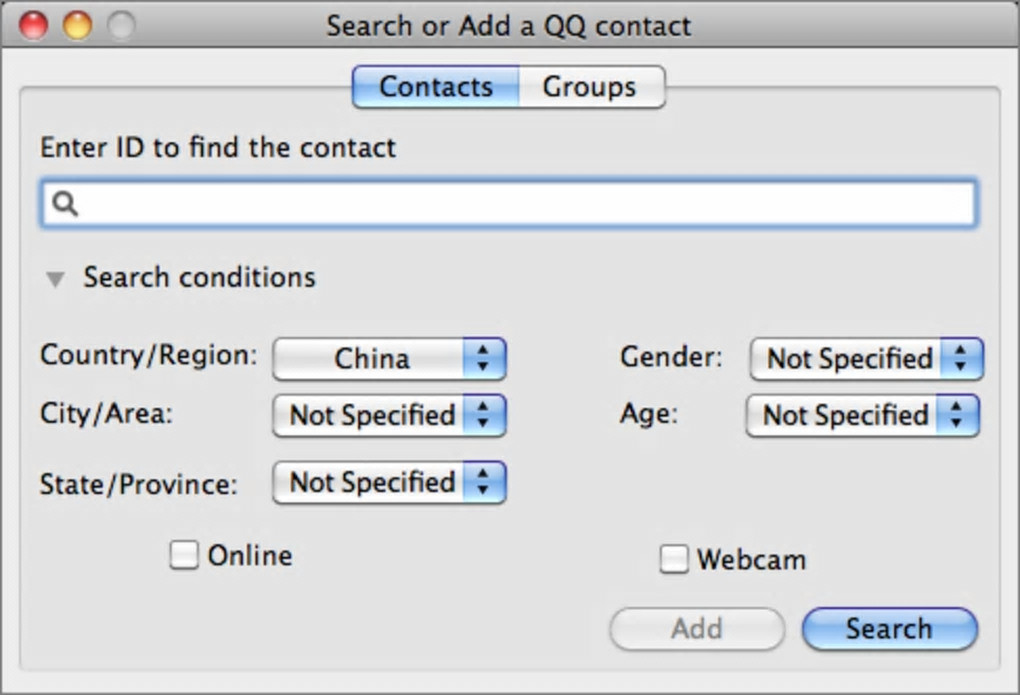Click the window title bar text
The image size is (1020, 695).
click(x=508, y=26)
